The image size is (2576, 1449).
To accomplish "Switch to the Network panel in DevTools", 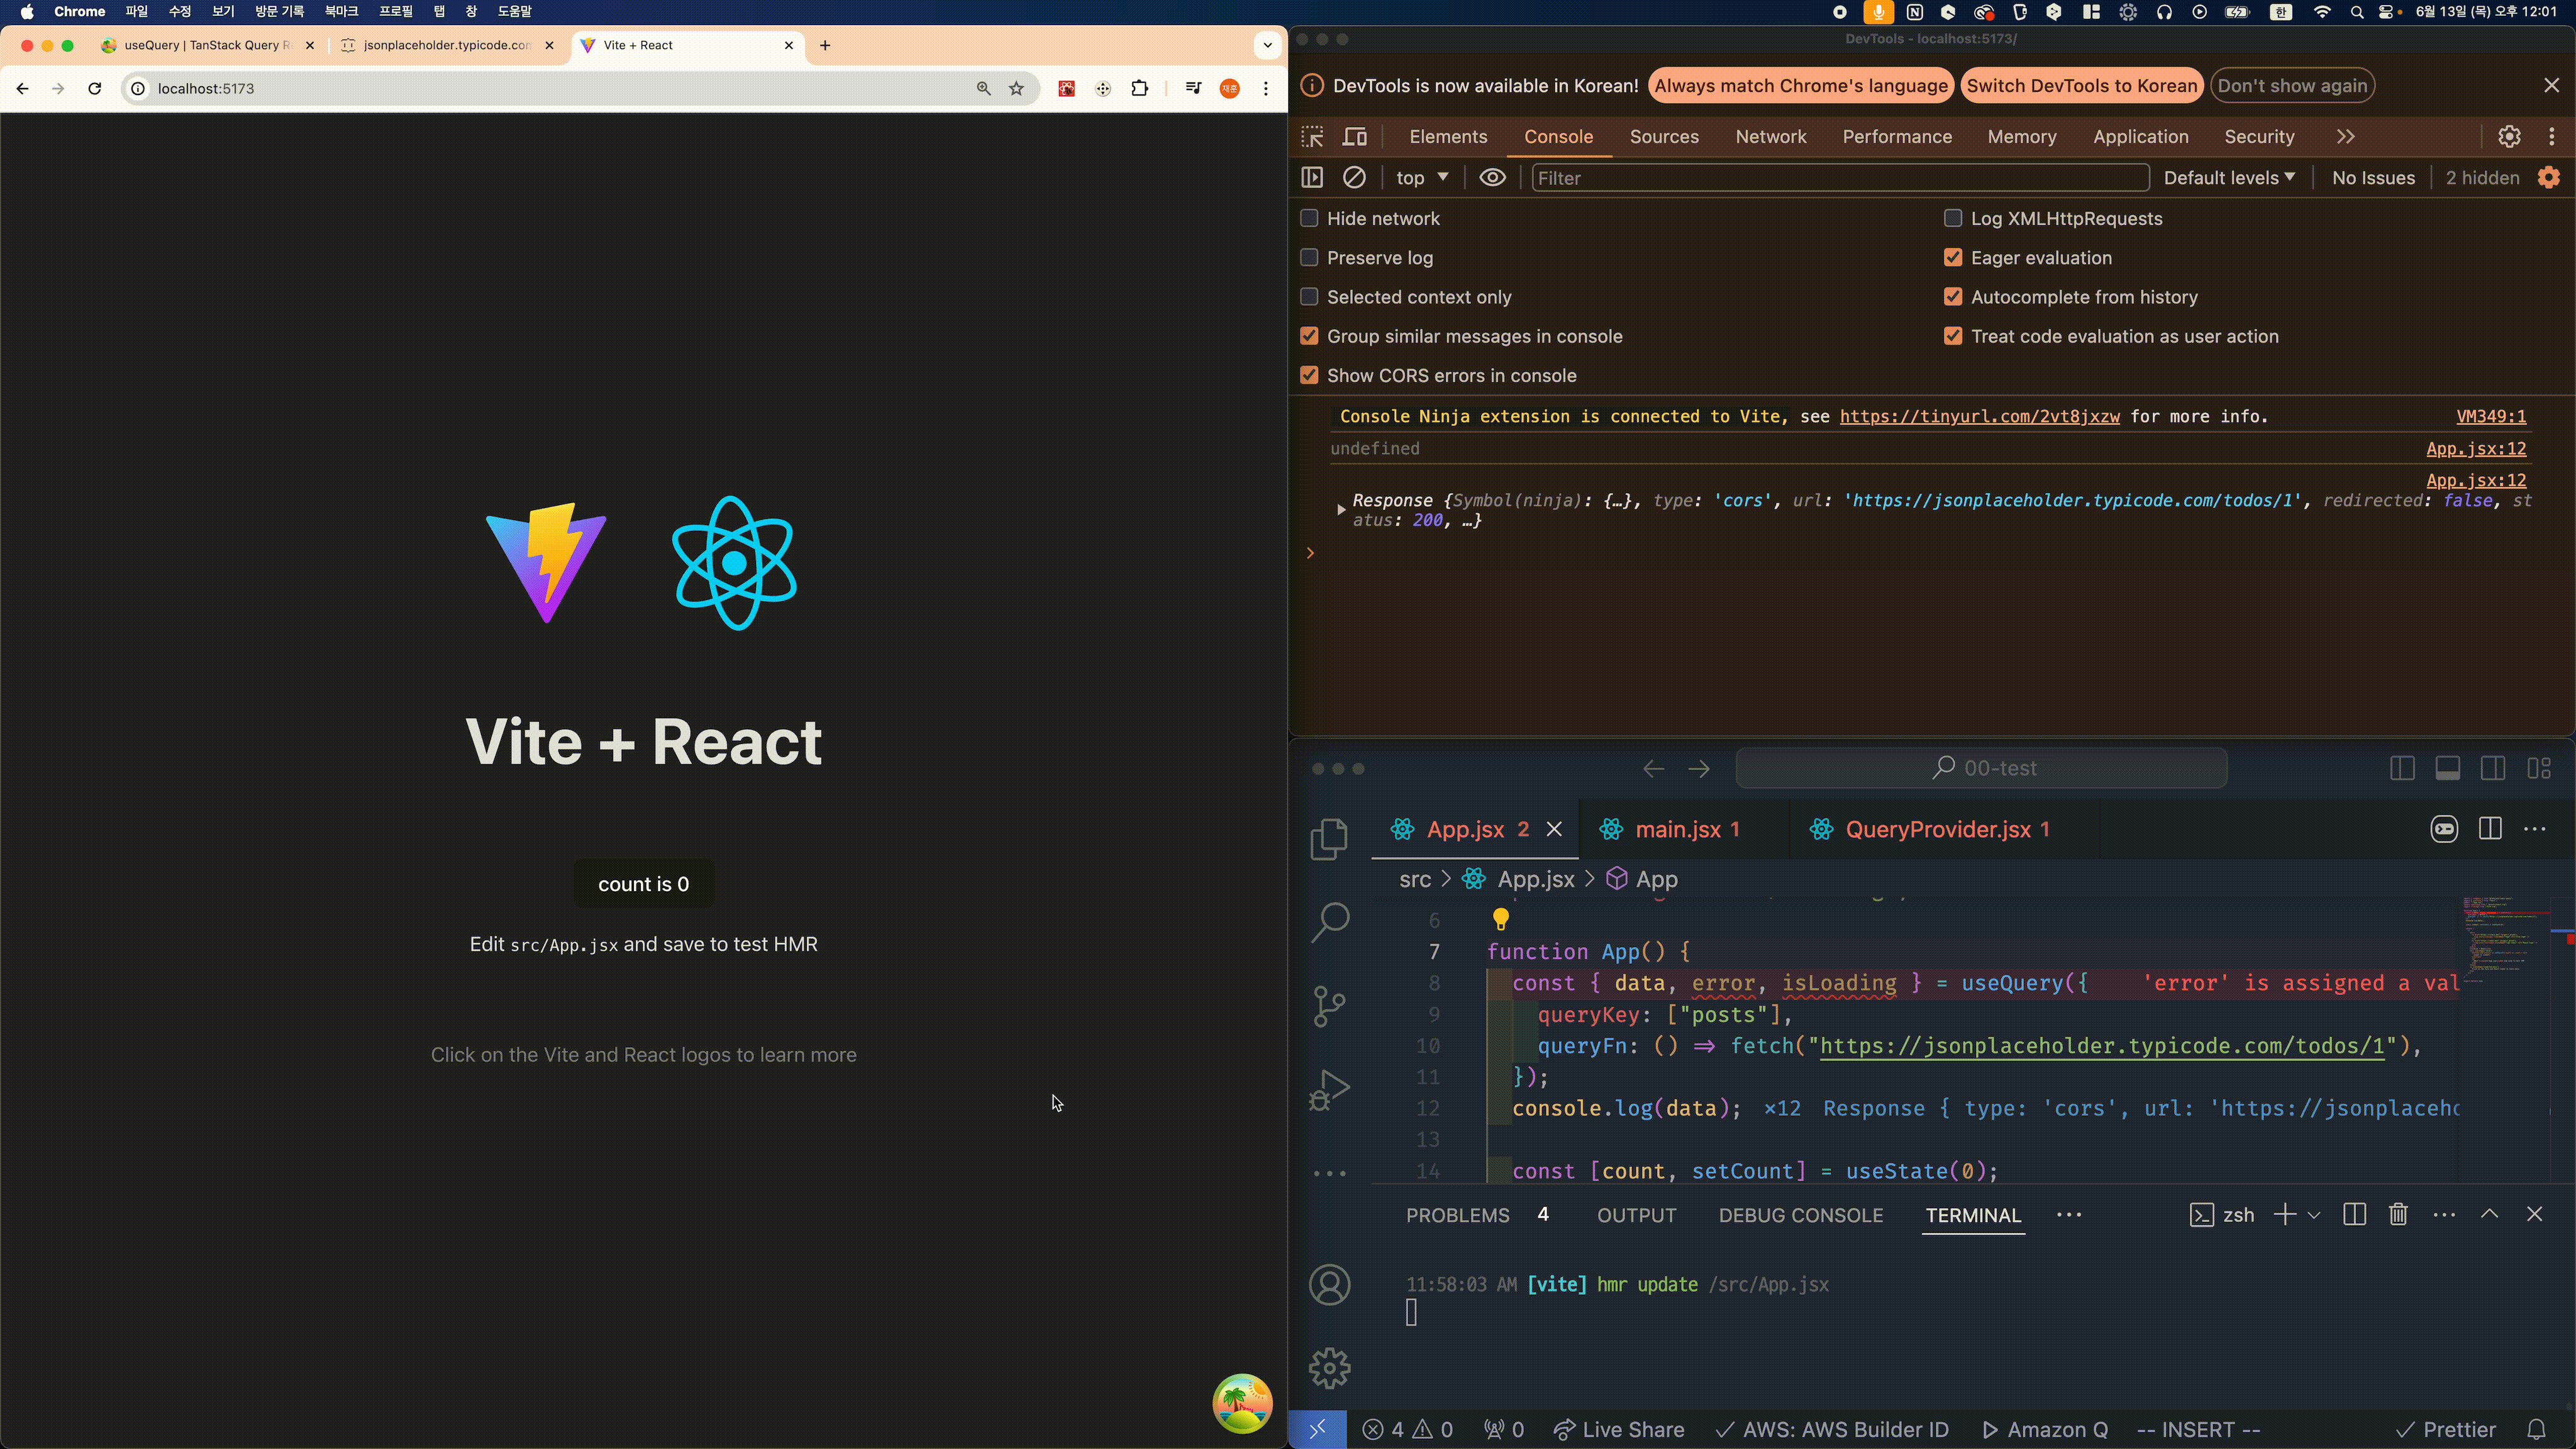I will (1771, 136).
